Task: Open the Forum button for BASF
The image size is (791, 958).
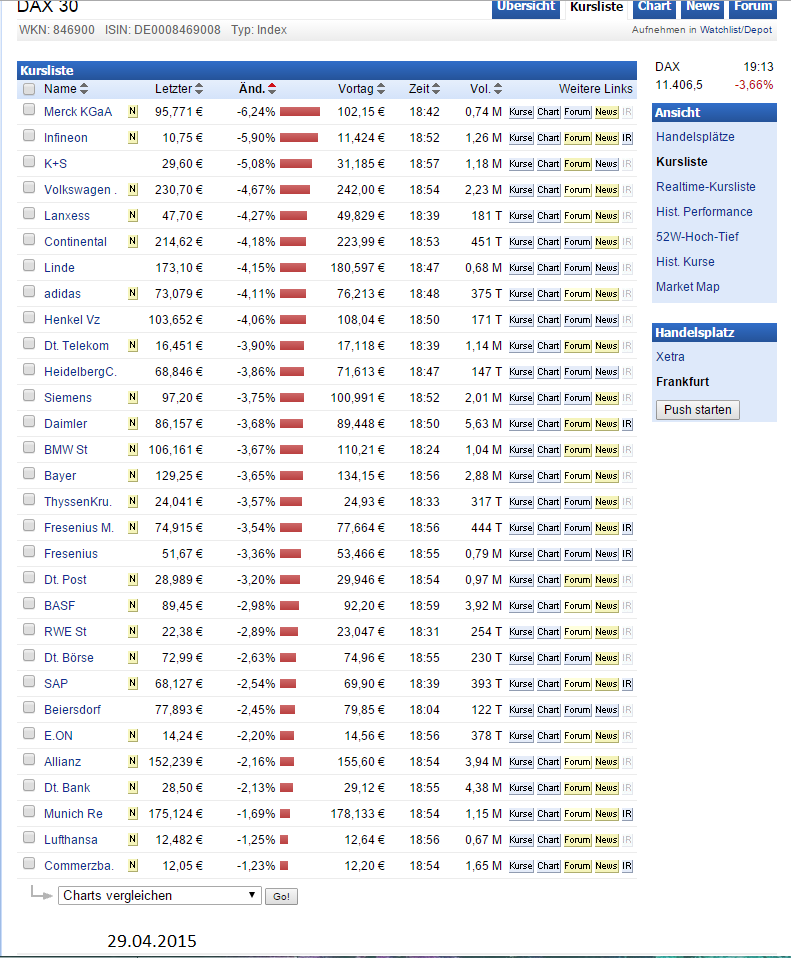Action: 577,606
